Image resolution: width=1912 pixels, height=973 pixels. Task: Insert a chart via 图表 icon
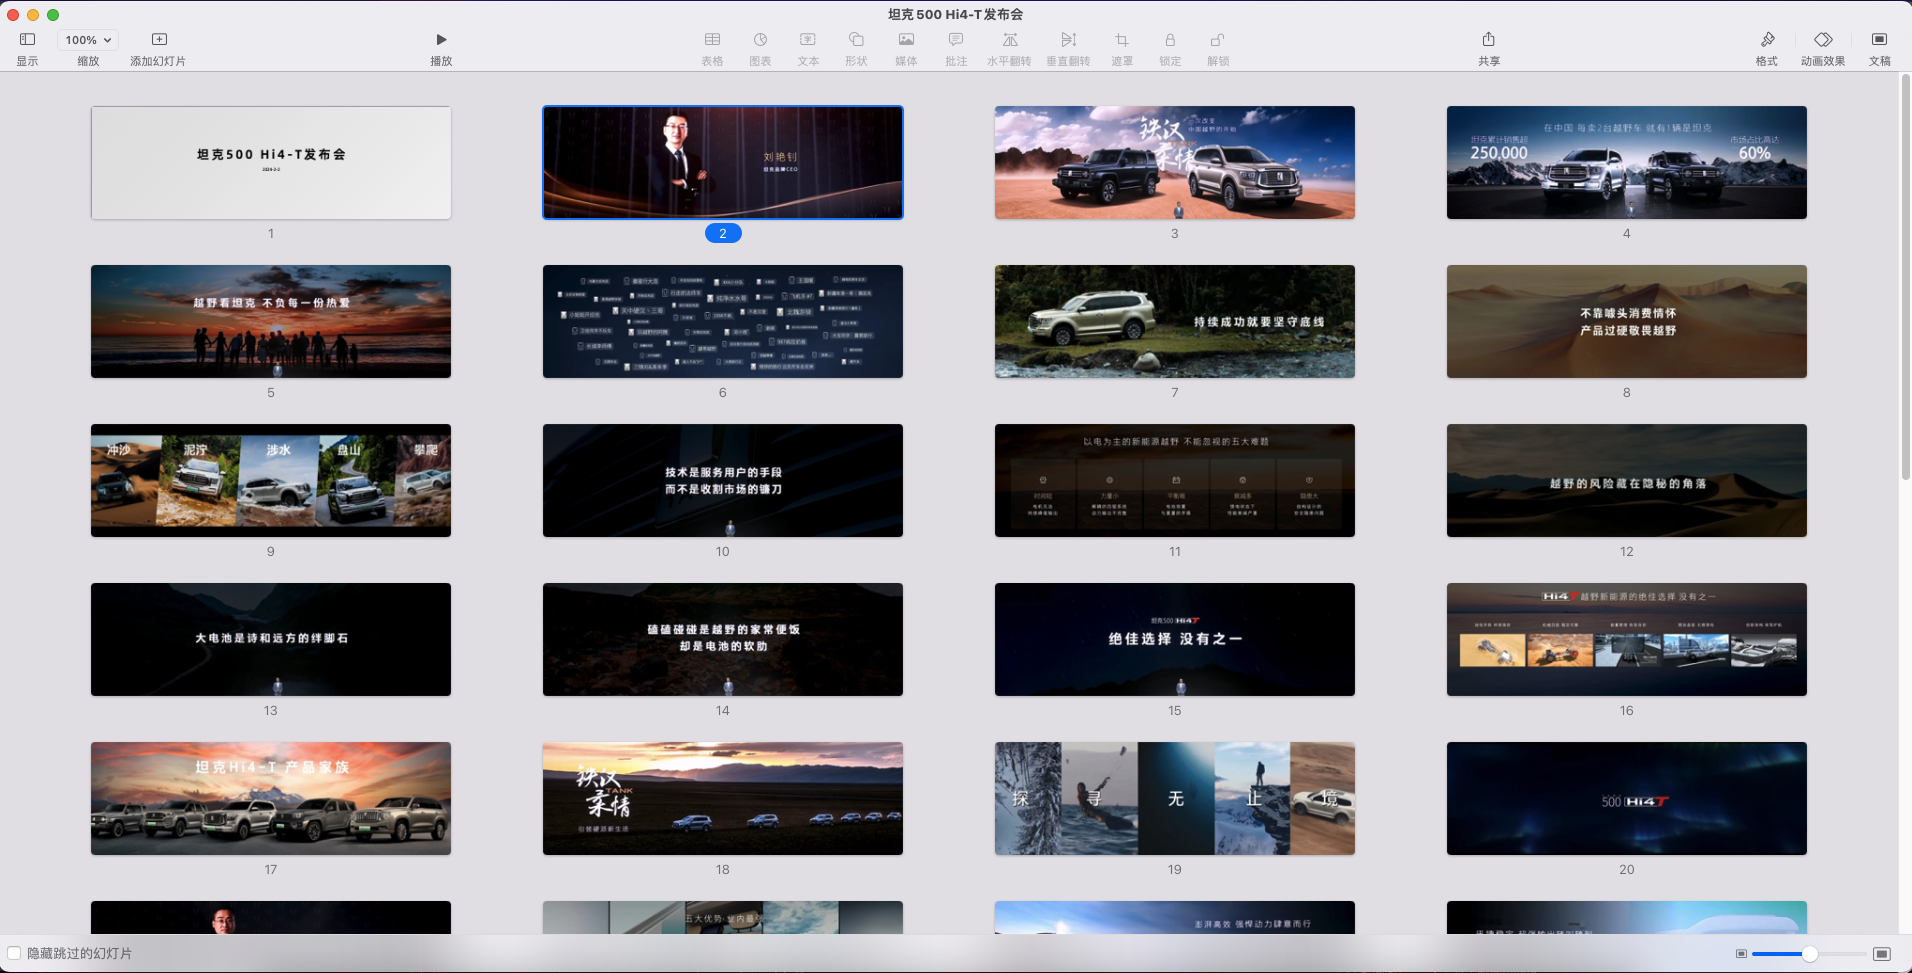point(760,40)
